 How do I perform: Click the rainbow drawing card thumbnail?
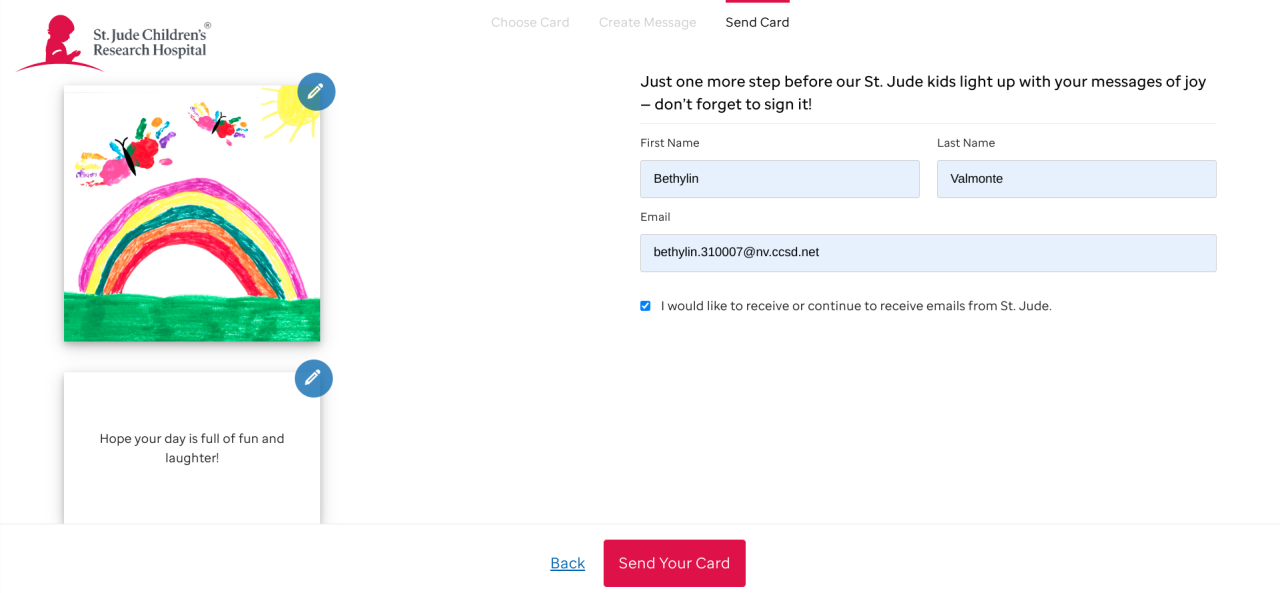pyautogui.click(x=192, y=214)
